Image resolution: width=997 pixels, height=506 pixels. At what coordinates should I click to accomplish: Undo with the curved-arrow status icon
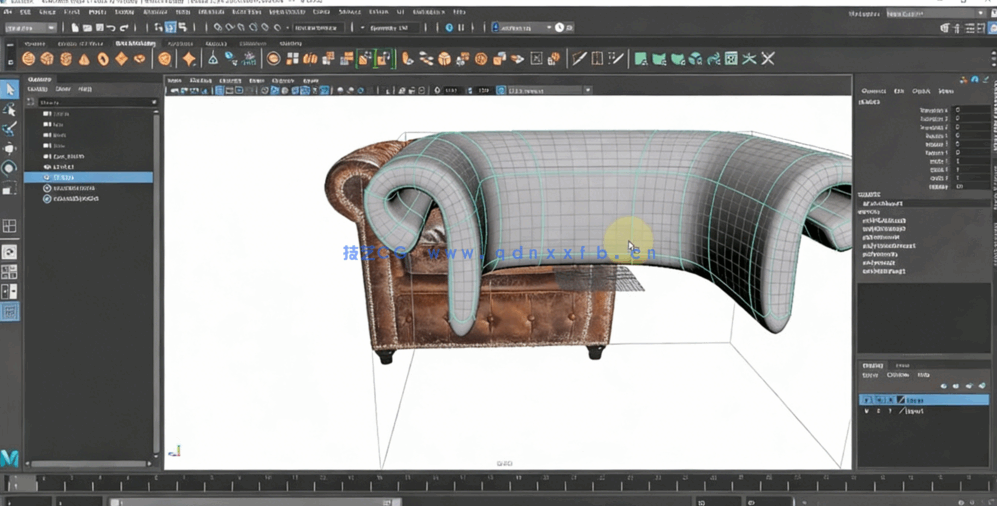[111, 27]
